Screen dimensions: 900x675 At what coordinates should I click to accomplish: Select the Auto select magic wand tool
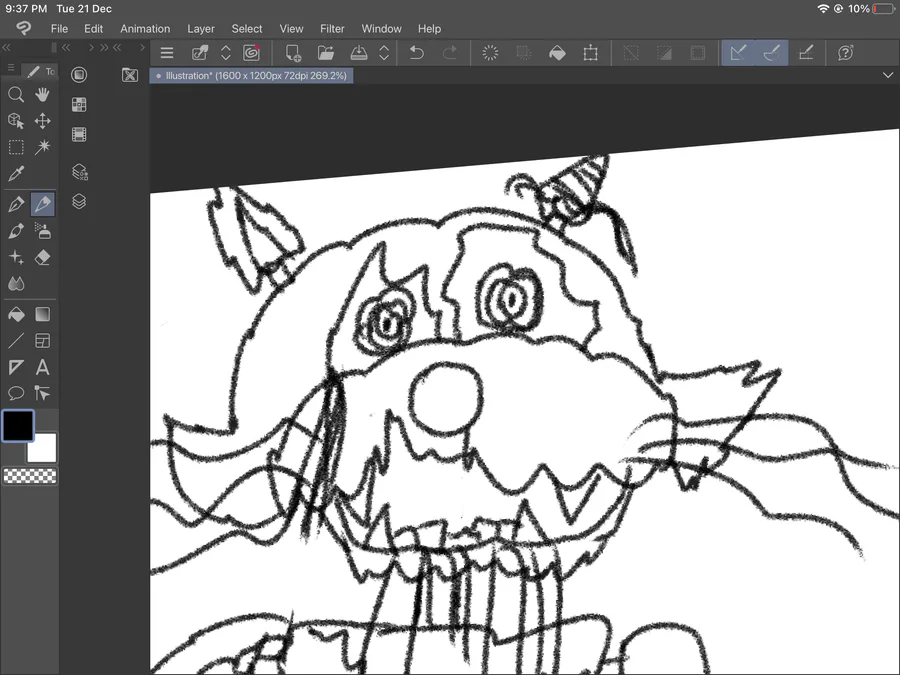coord(42,147)
